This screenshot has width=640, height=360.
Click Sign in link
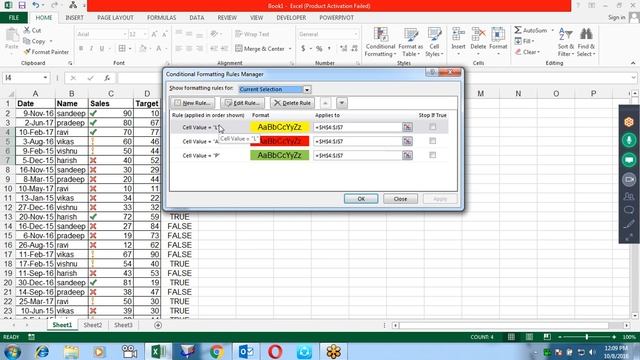[x=616, y=18]
